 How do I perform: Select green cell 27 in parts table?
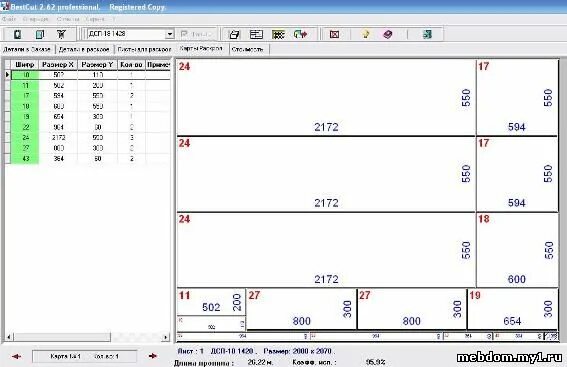coord(25,148)
